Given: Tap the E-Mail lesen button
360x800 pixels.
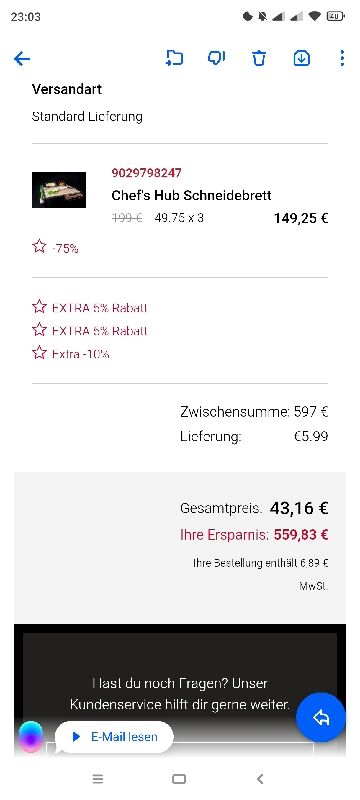Looking at the screenshot, I should [x=115, y=737].
